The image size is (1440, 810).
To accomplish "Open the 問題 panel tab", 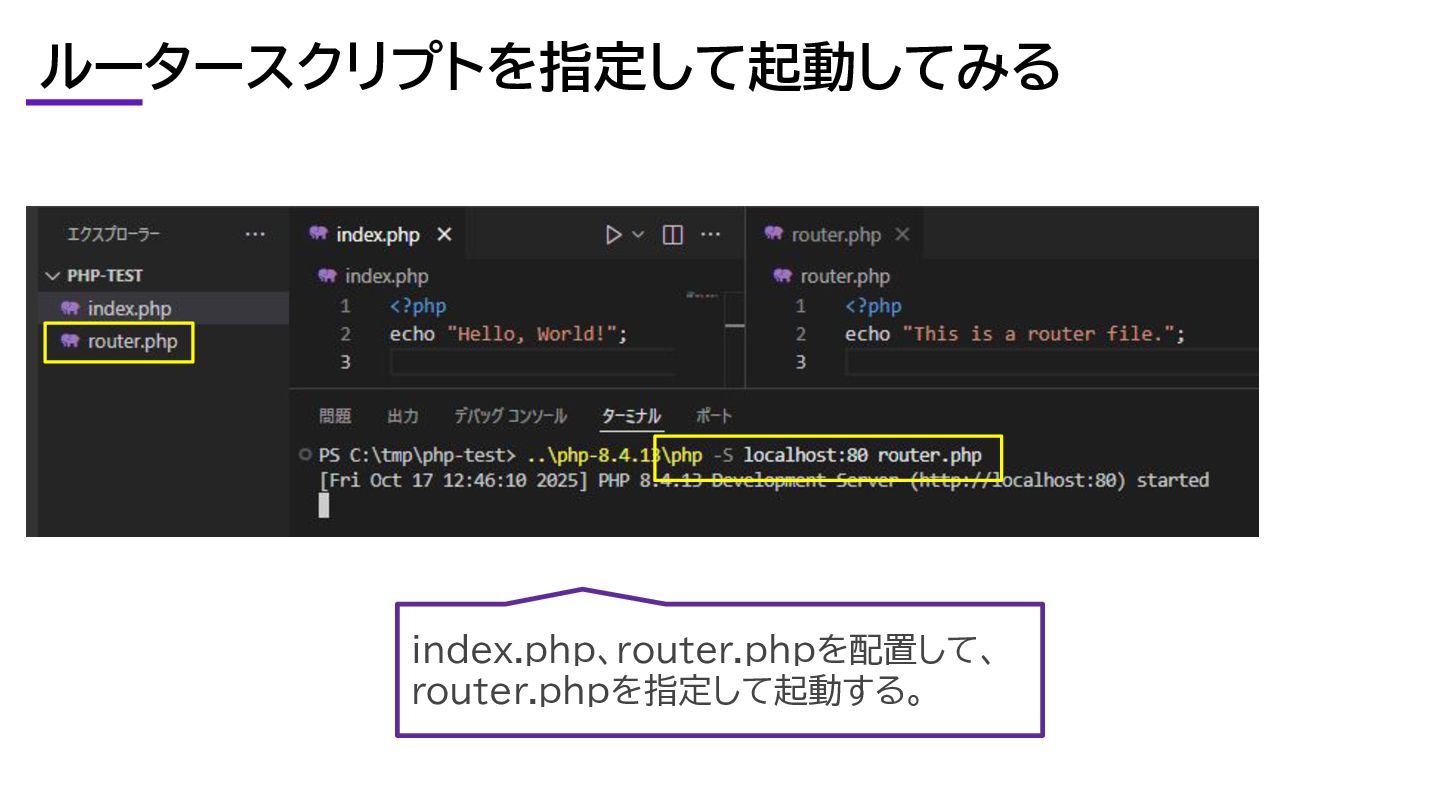I will [335, 416].
